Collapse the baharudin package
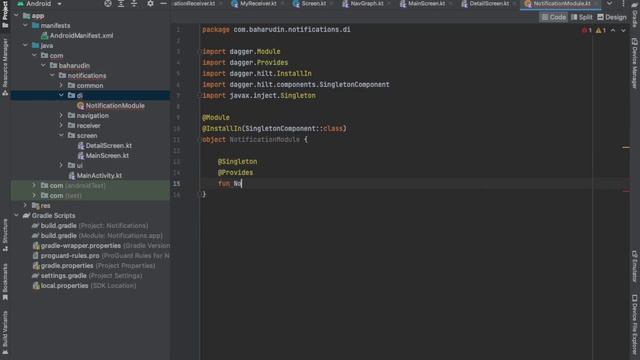 tap(43, 65)
